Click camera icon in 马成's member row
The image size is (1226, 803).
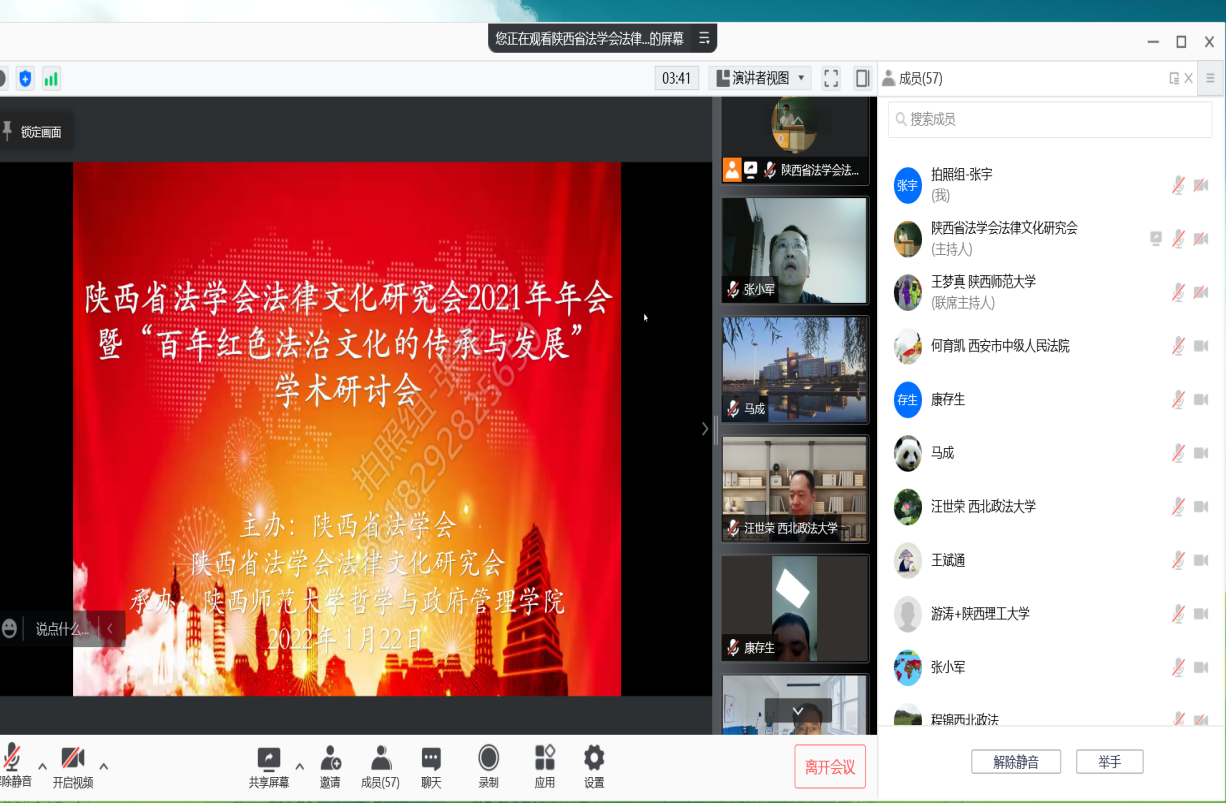(1201, 453)
